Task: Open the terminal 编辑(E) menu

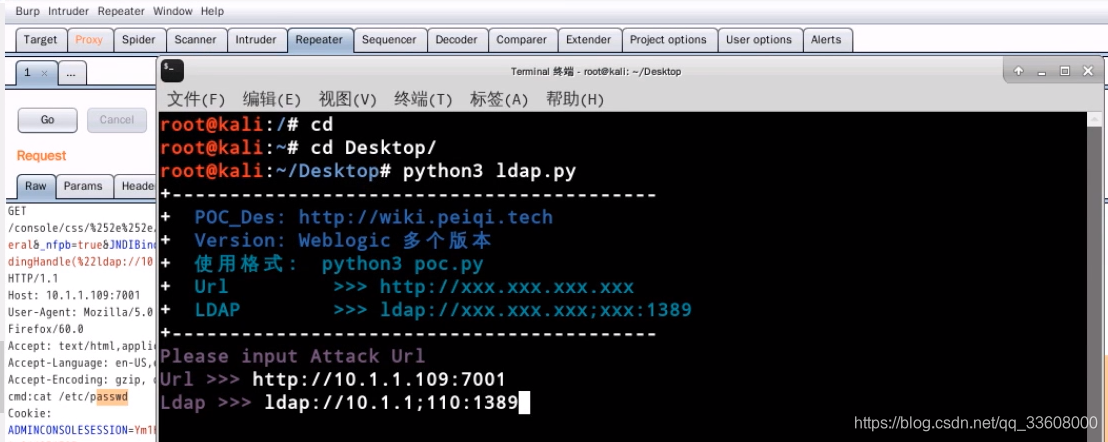Action: (271, 99)
